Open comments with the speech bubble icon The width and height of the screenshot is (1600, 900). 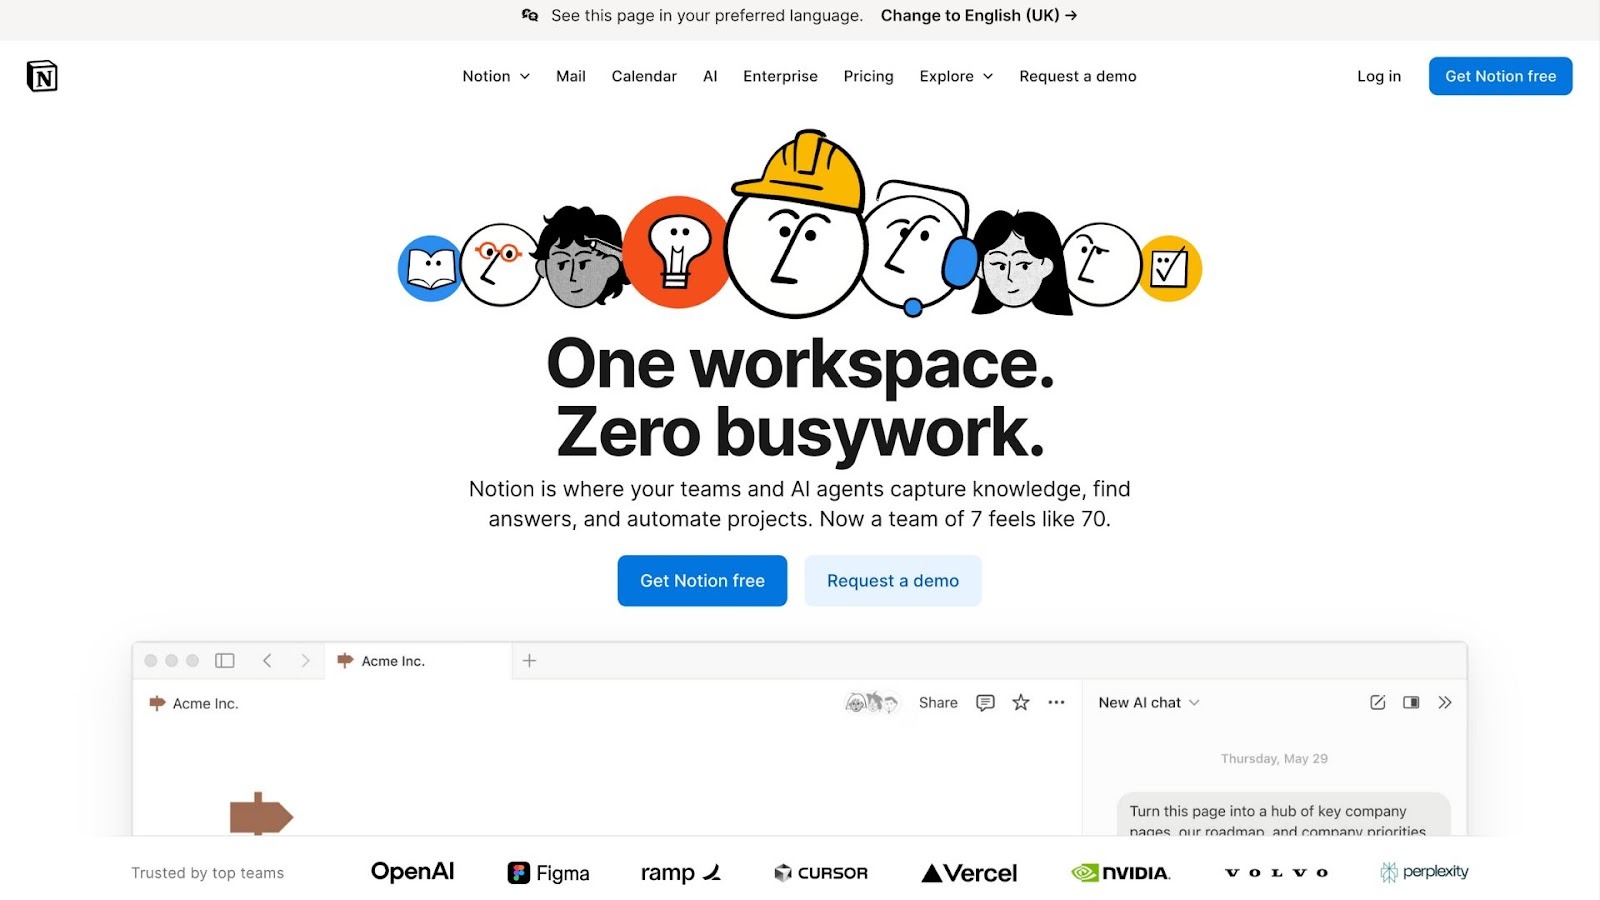[x=985, y=702]
